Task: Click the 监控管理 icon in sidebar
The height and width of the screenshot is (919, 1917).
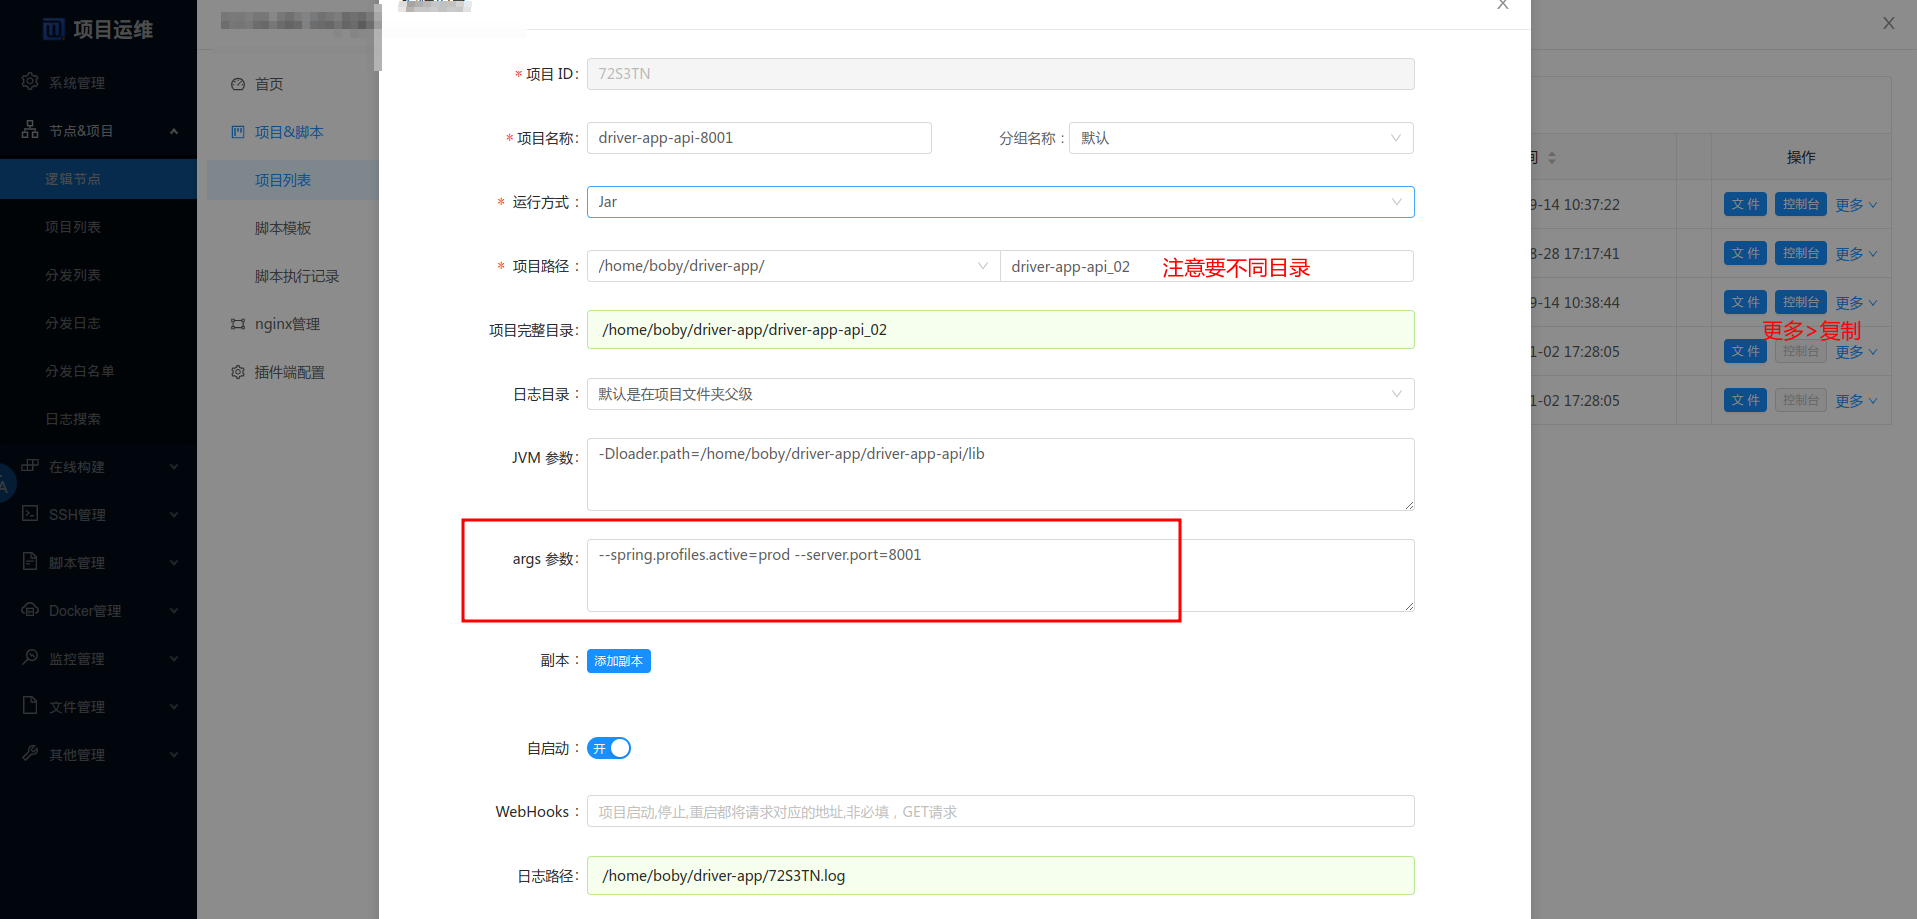Action: pos(30,657)
